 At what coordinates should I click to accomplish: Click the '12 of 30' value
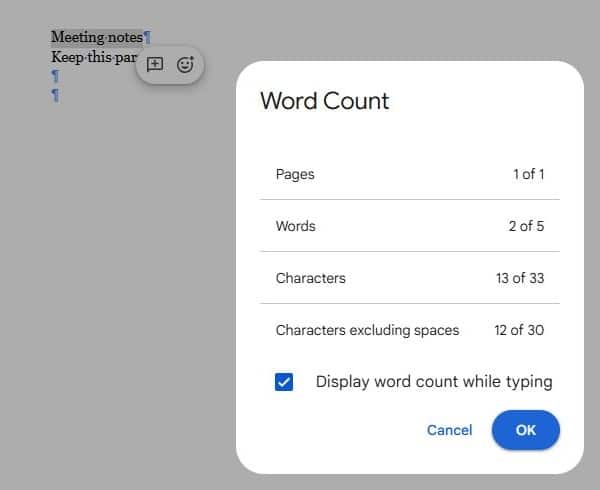(x=519, y=330)
